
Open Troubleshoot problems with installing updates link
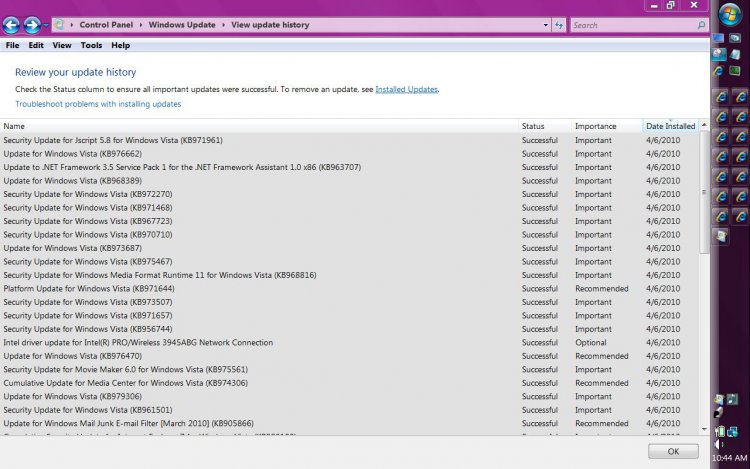click(x=98, y=104)
